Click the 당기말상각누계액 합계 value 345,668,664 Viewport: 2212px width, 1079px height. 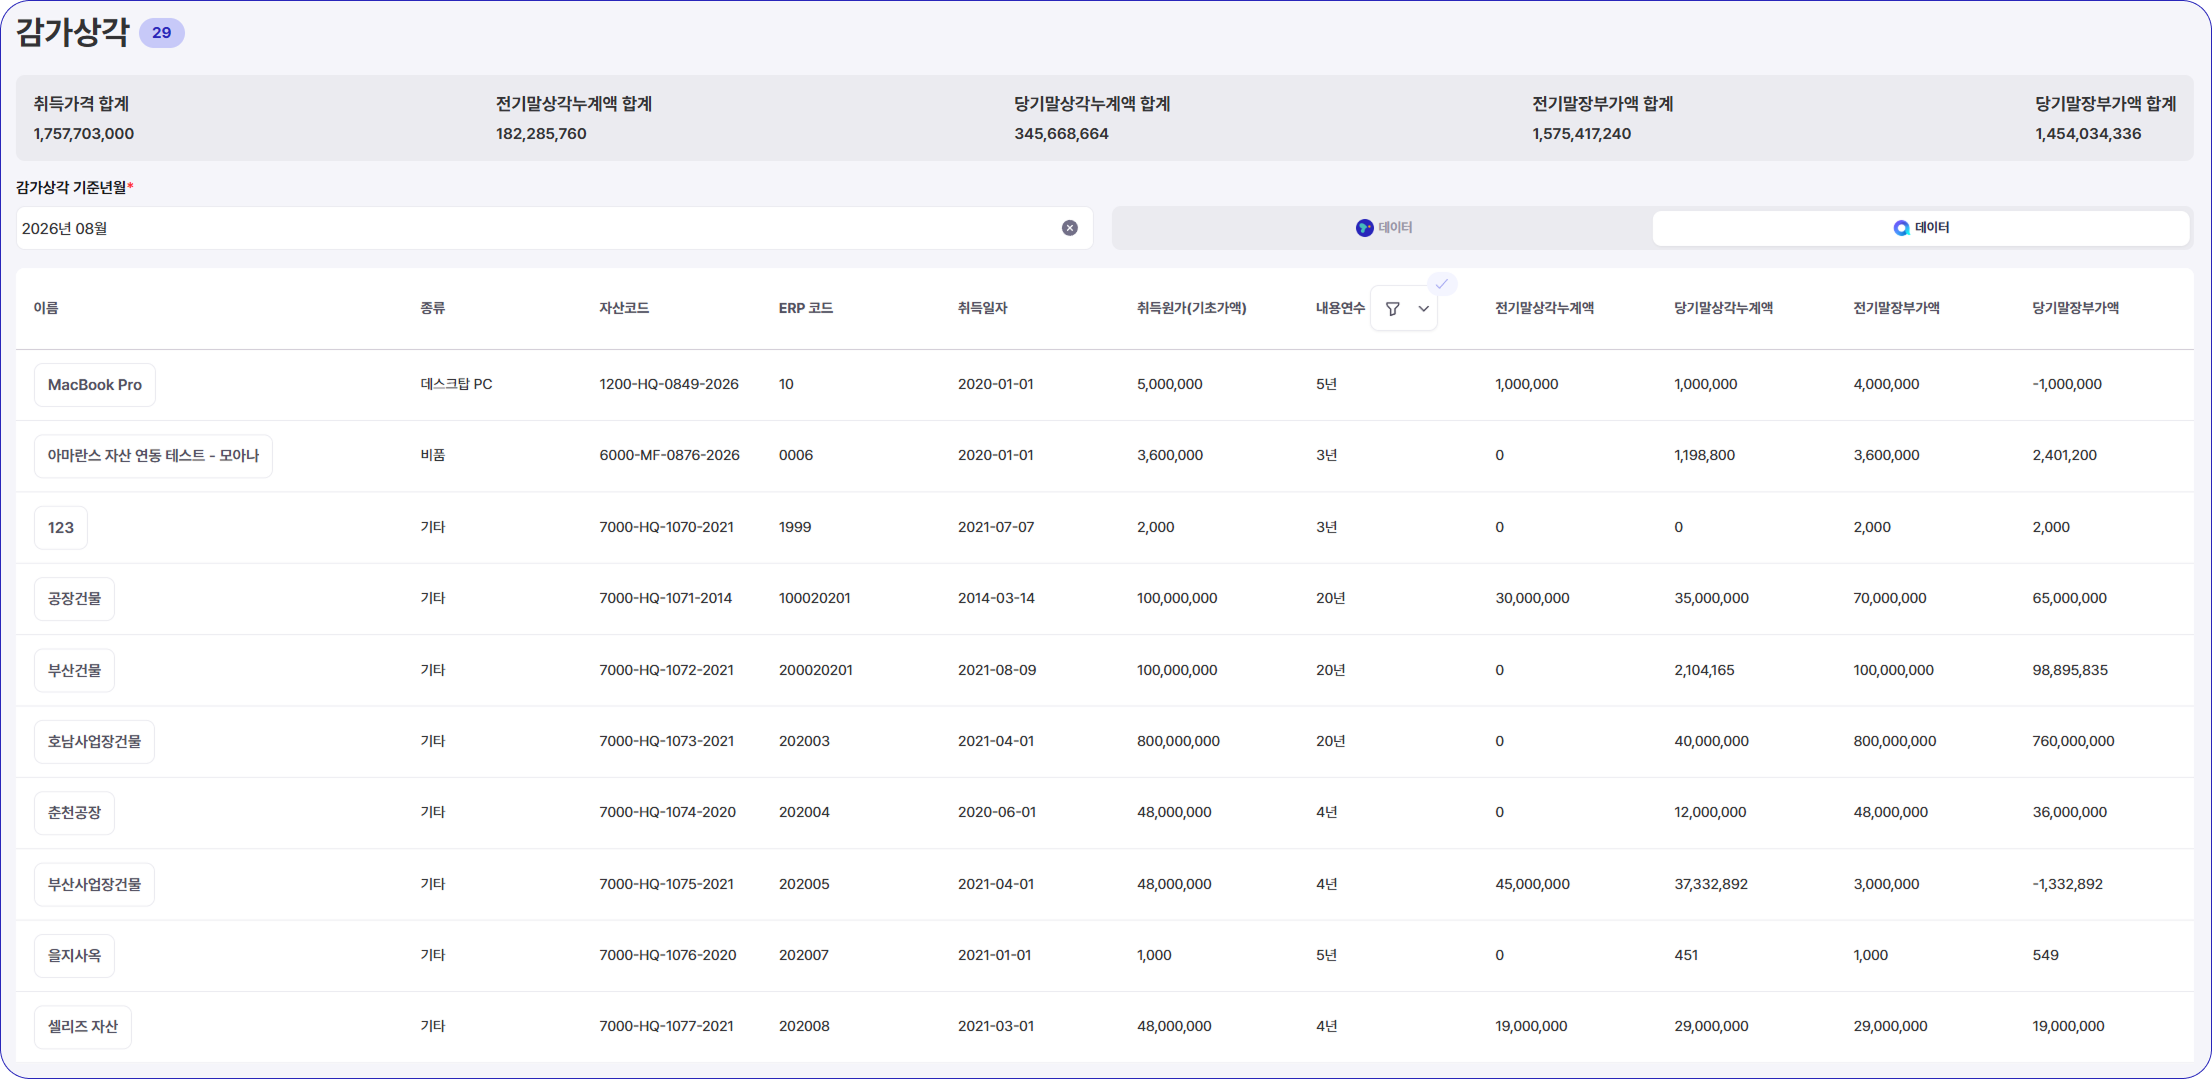[1061, 134]
